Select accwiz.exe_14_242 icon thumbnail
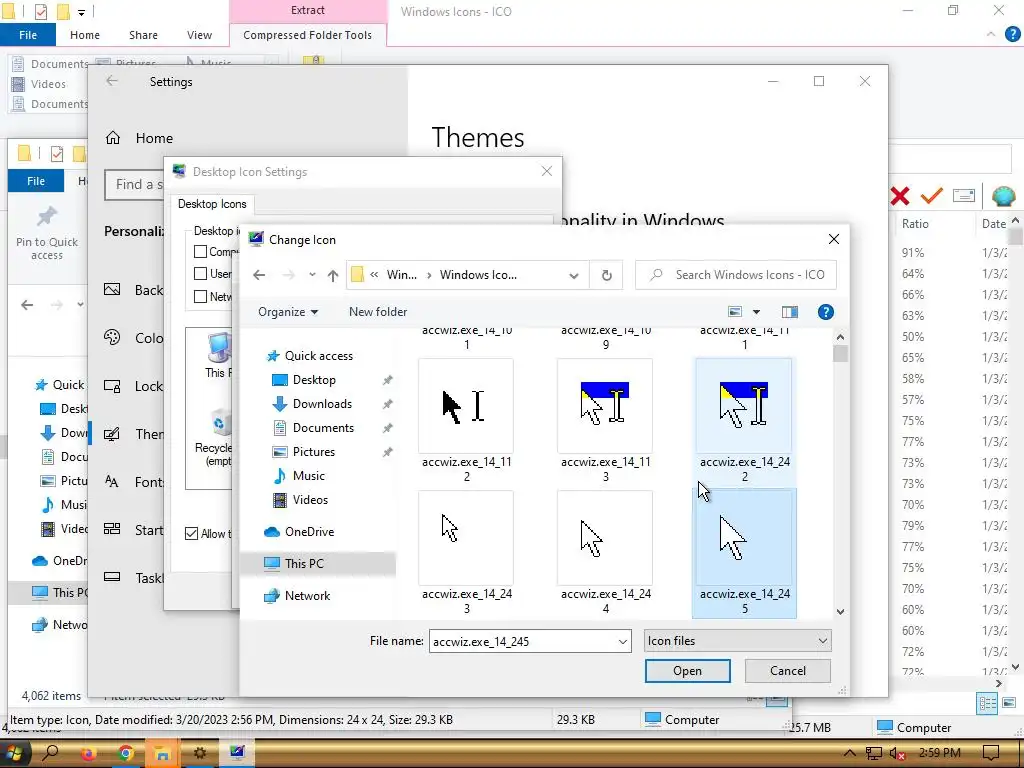The height and width of the screenshot is (768, 1024). (744, 406)
